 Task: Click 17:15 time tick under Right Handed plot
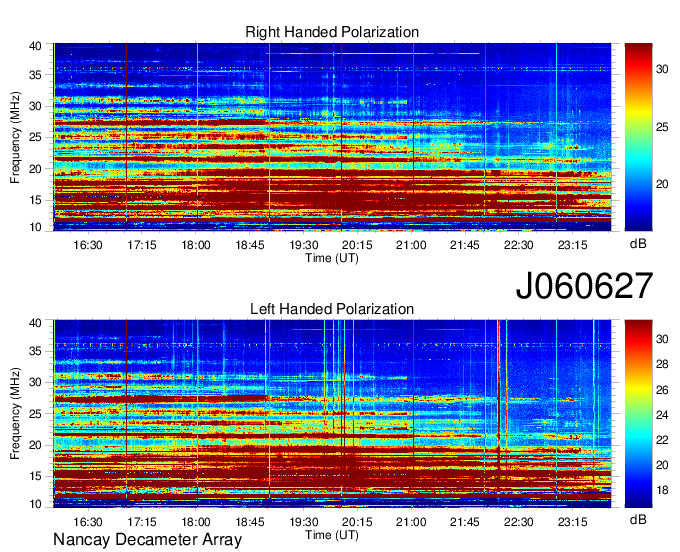[x=142, y=245]
